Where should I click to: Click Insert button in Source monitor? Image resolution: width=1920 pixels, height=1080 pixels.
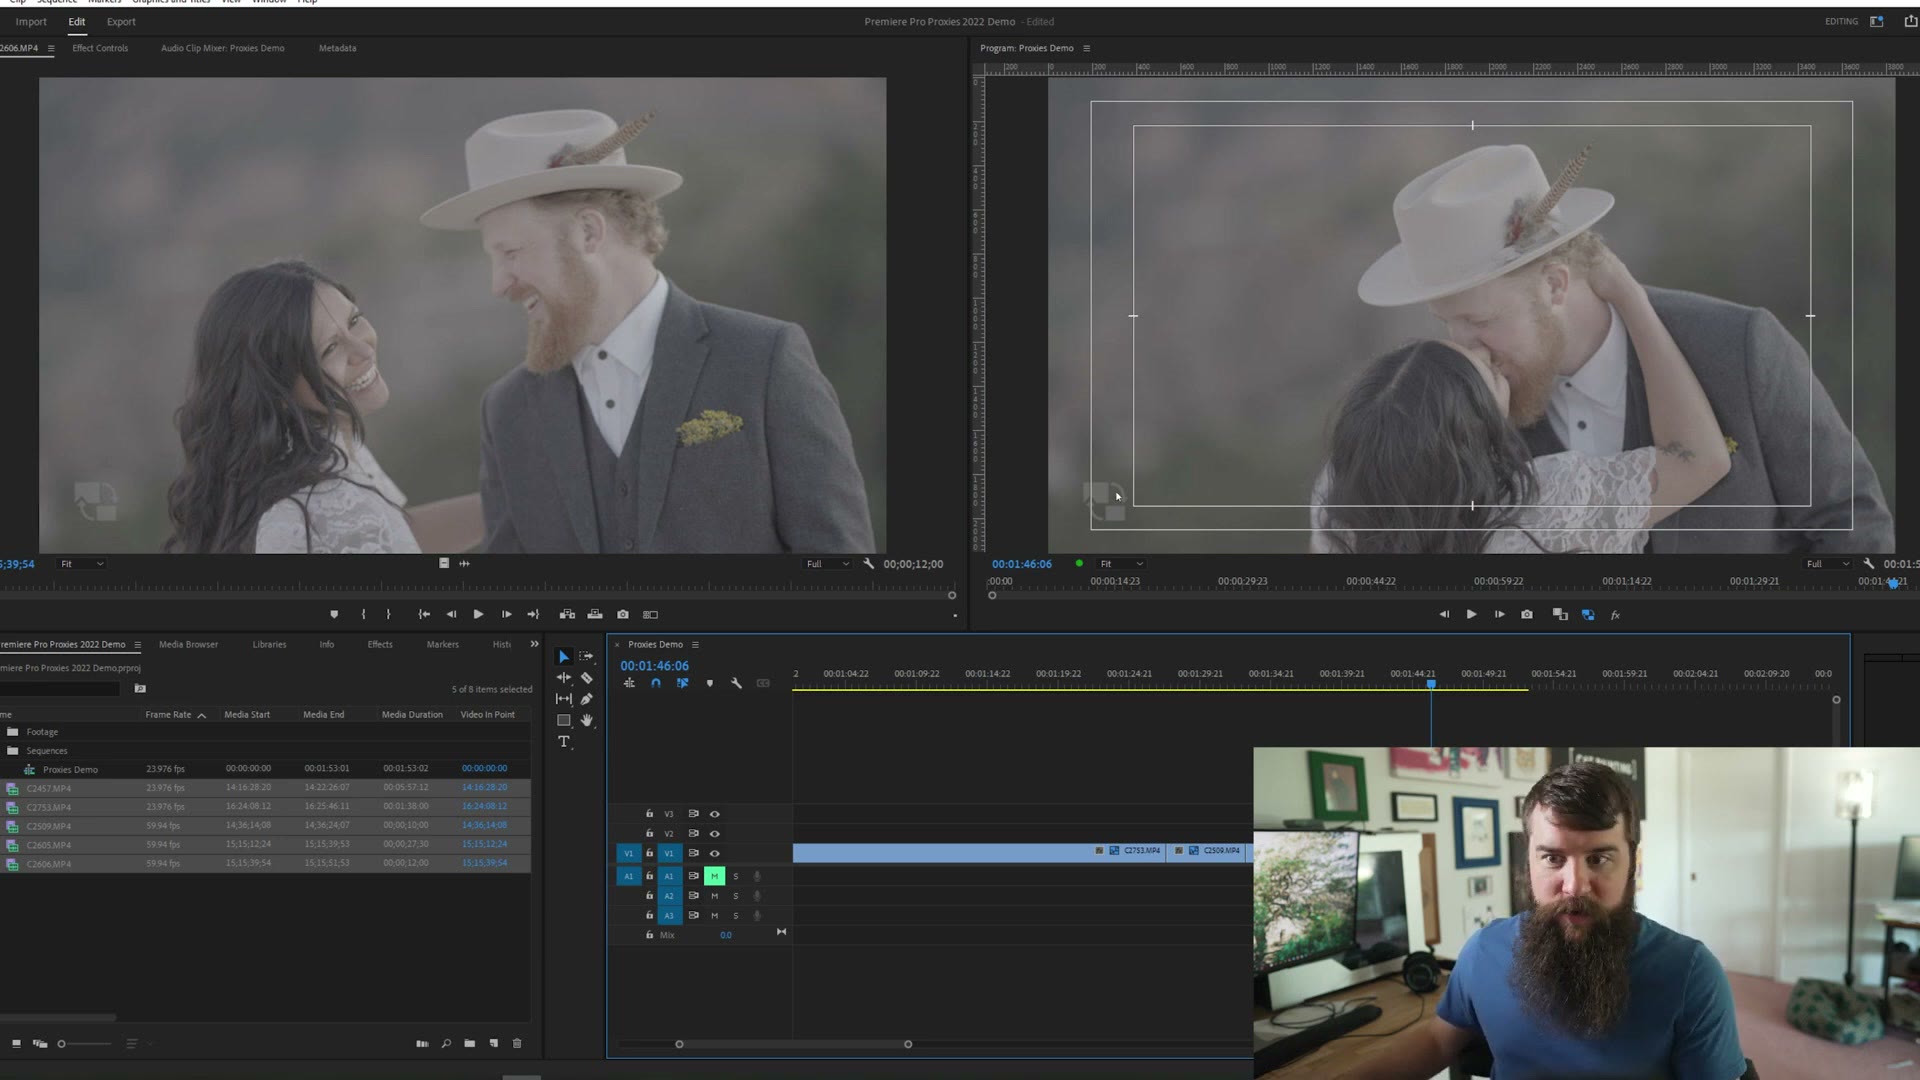click(x=567, y=614)
